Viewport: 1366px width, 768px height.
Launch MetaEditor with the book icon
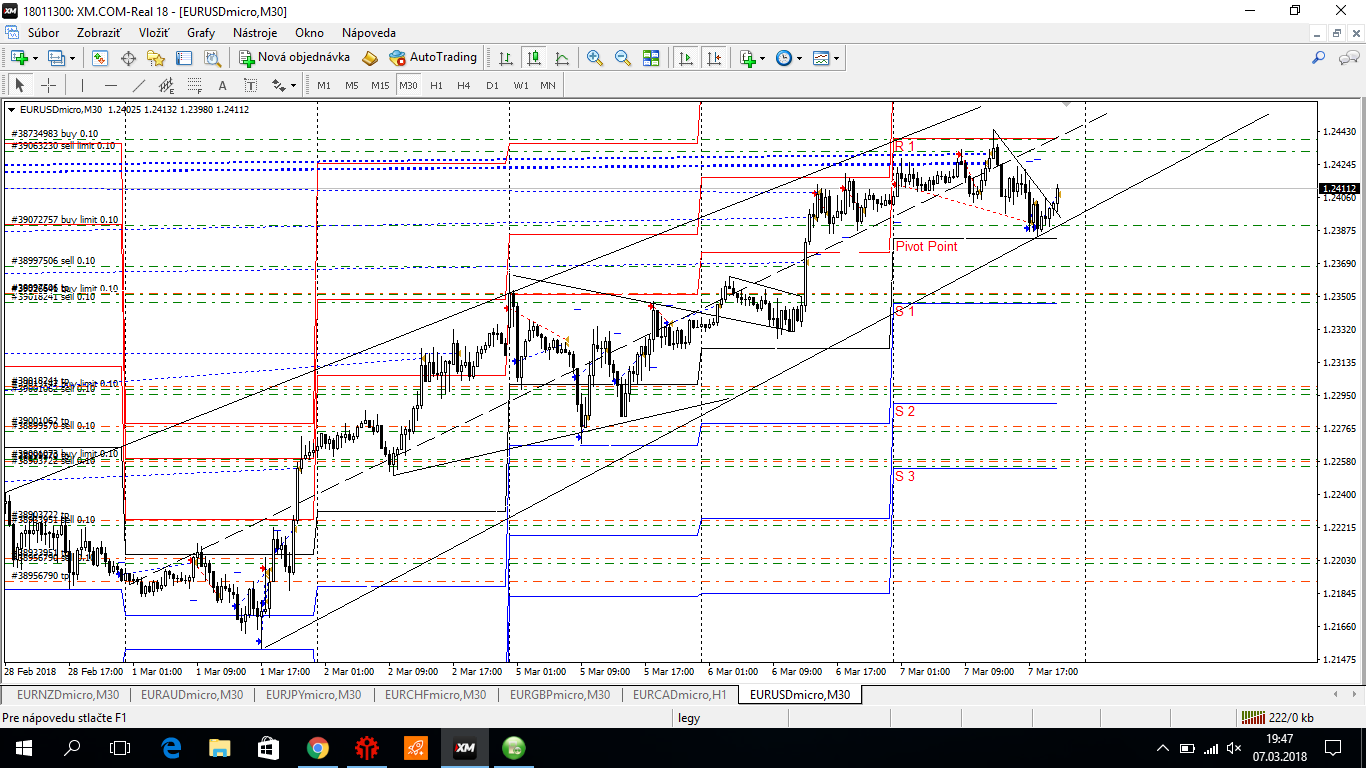pyautogui.click(x=370, y=58)
